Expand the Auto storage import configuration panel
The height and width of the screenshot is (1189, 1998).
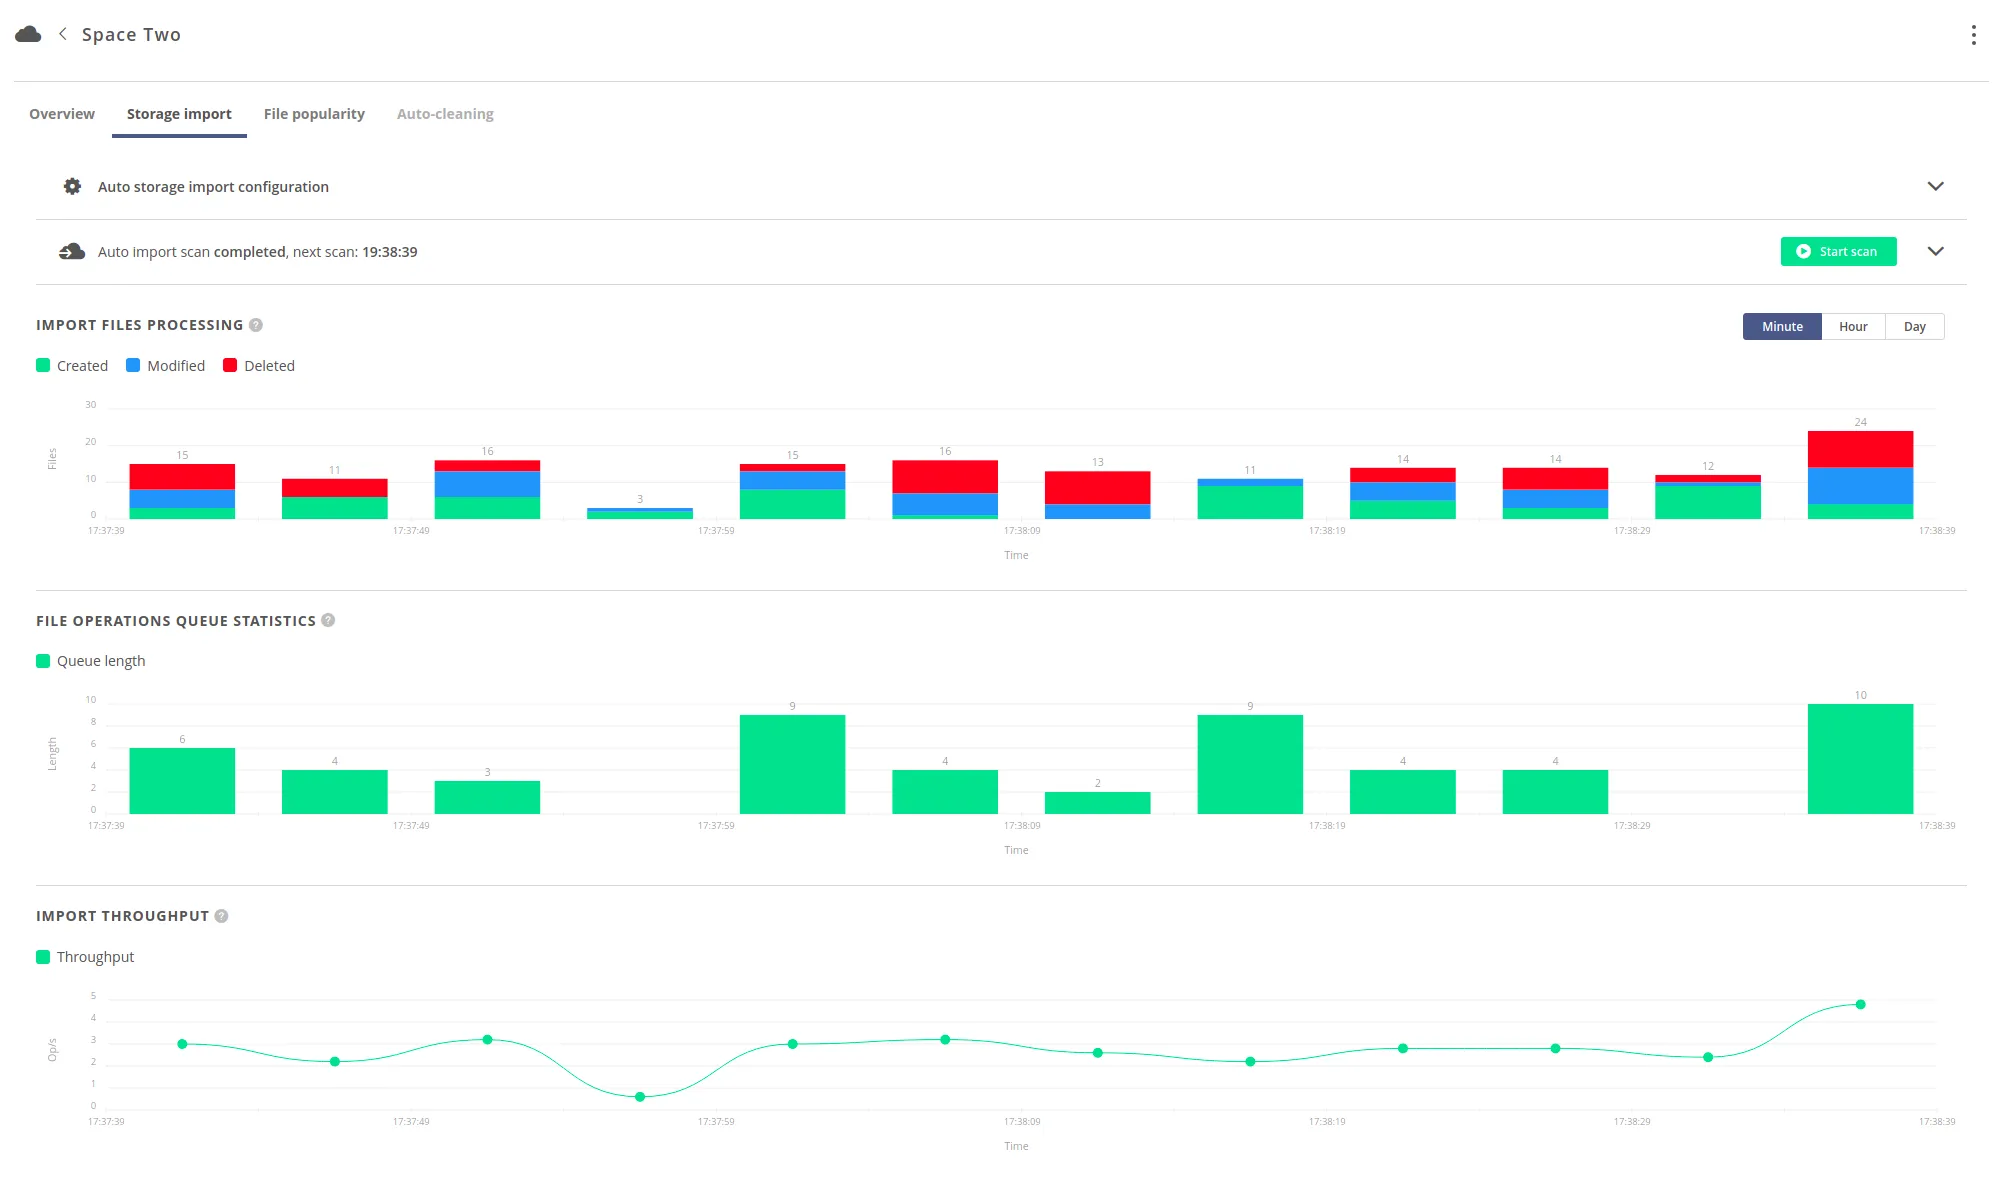1936,186
